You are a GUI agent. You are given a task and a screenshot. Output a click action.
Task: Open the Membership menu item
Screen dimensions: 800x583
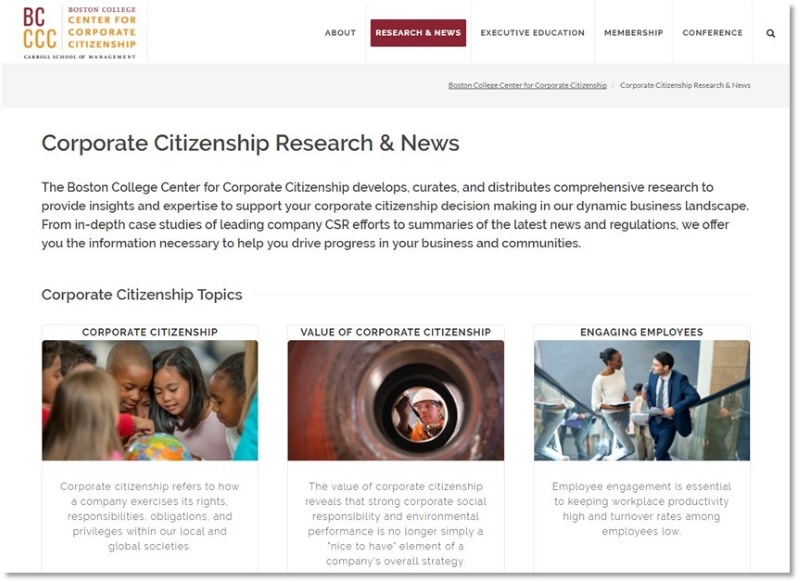(x=633, y=33)
